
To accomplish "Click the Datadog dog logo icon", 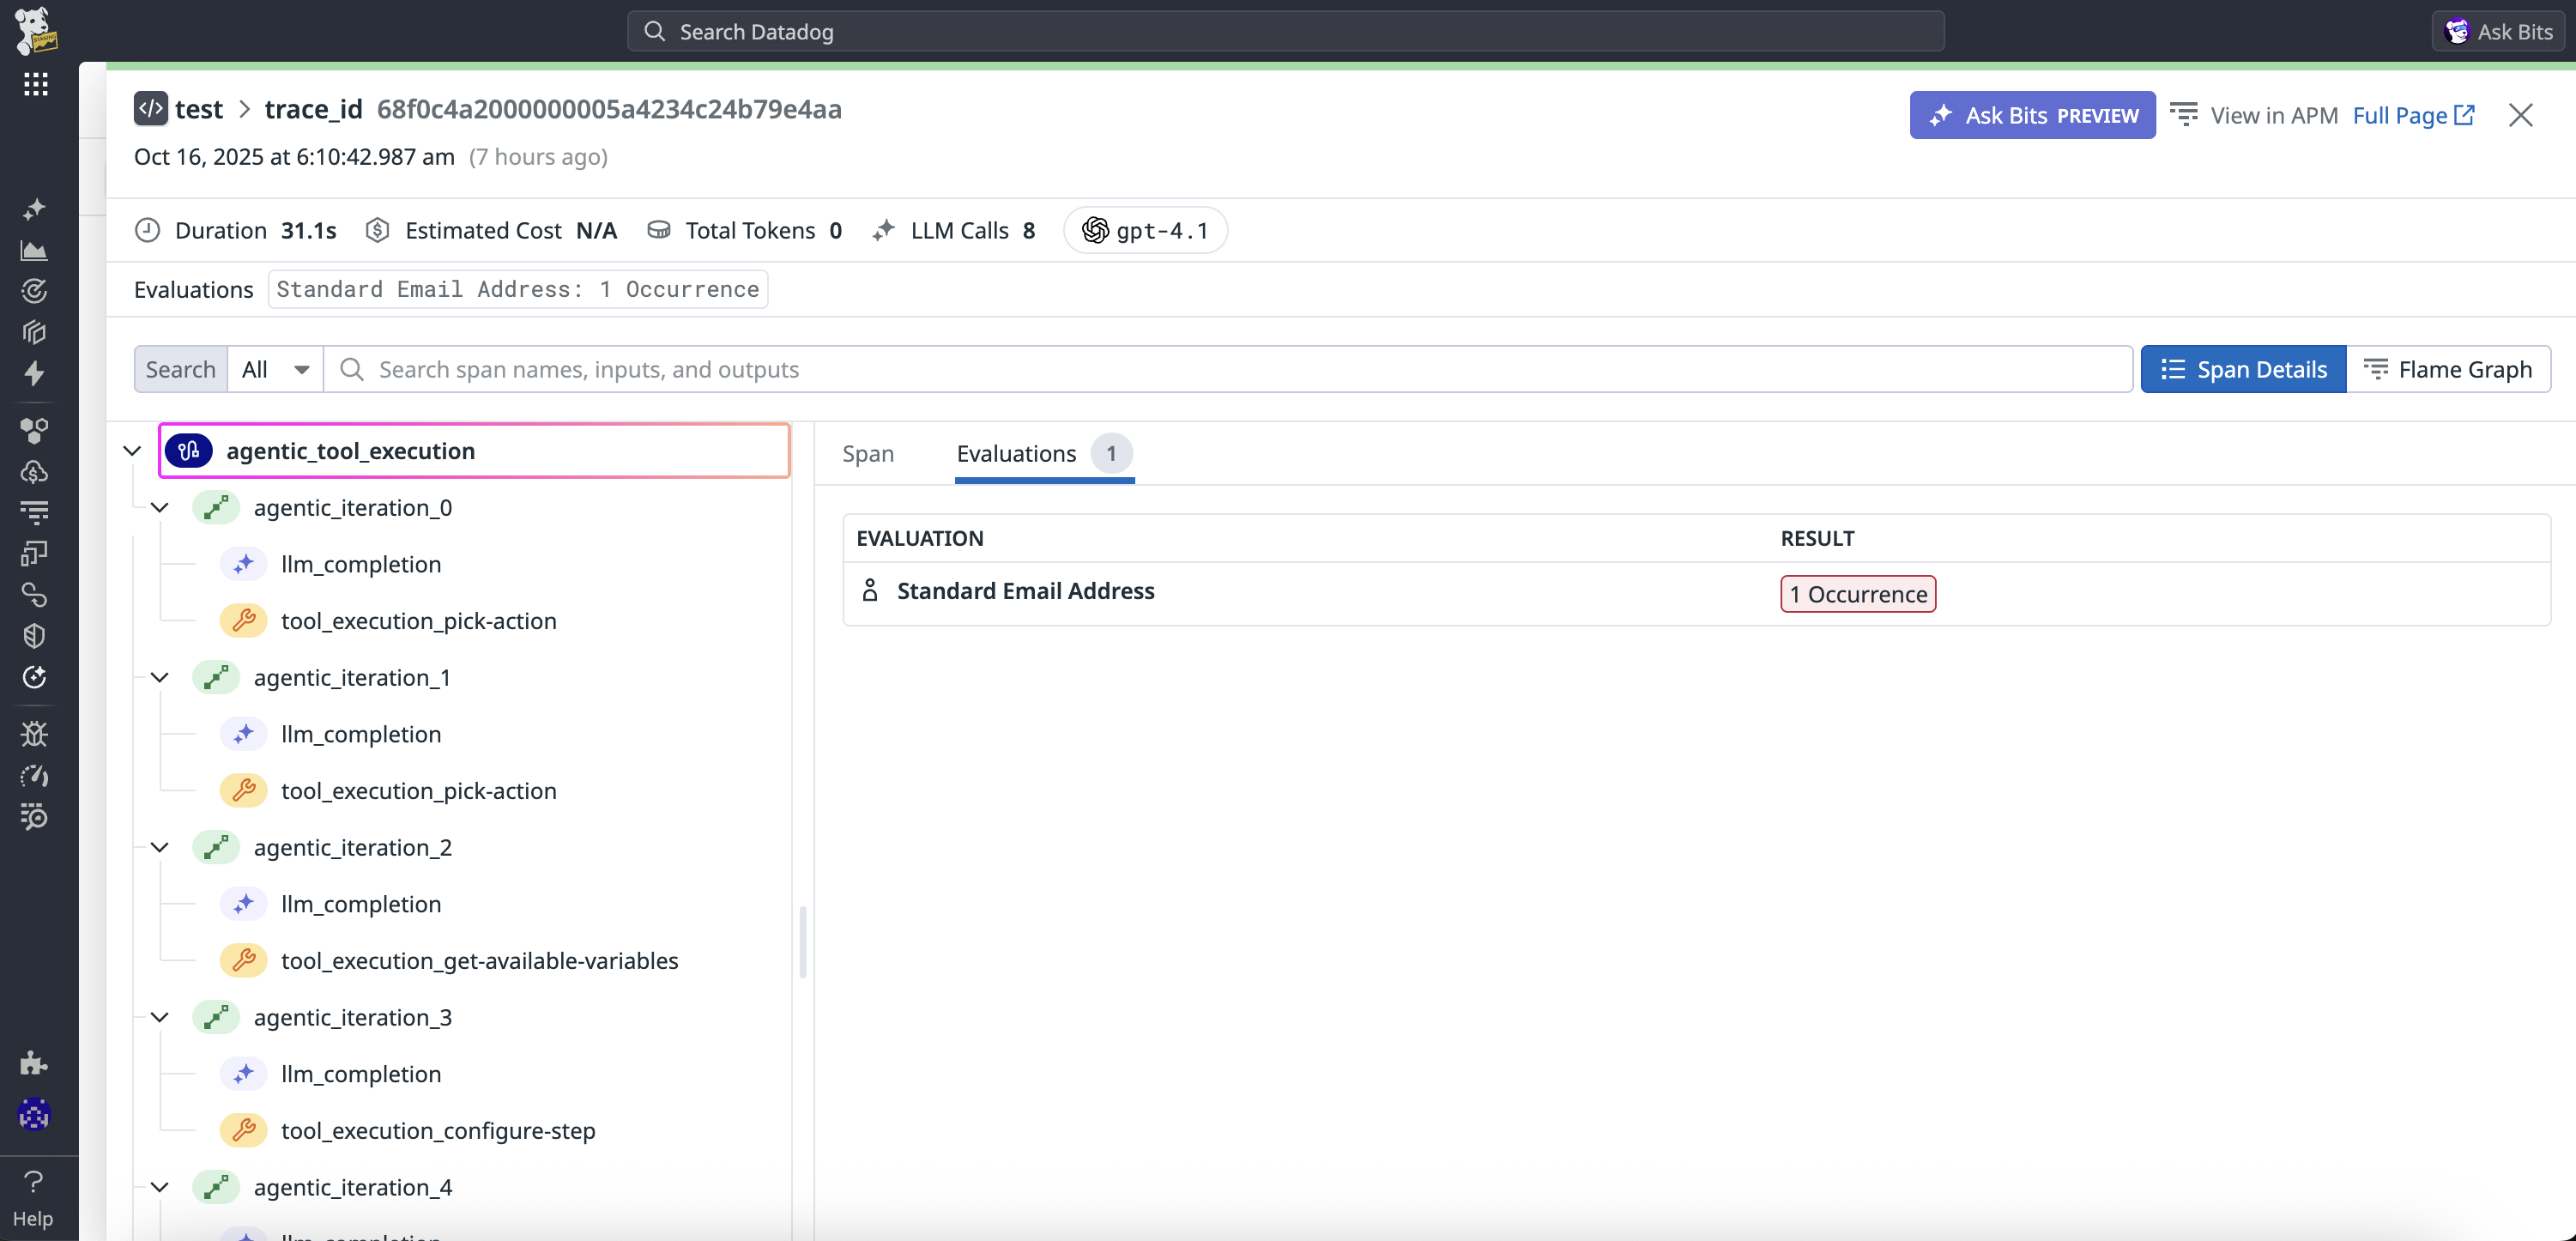I will pos(35,29).
